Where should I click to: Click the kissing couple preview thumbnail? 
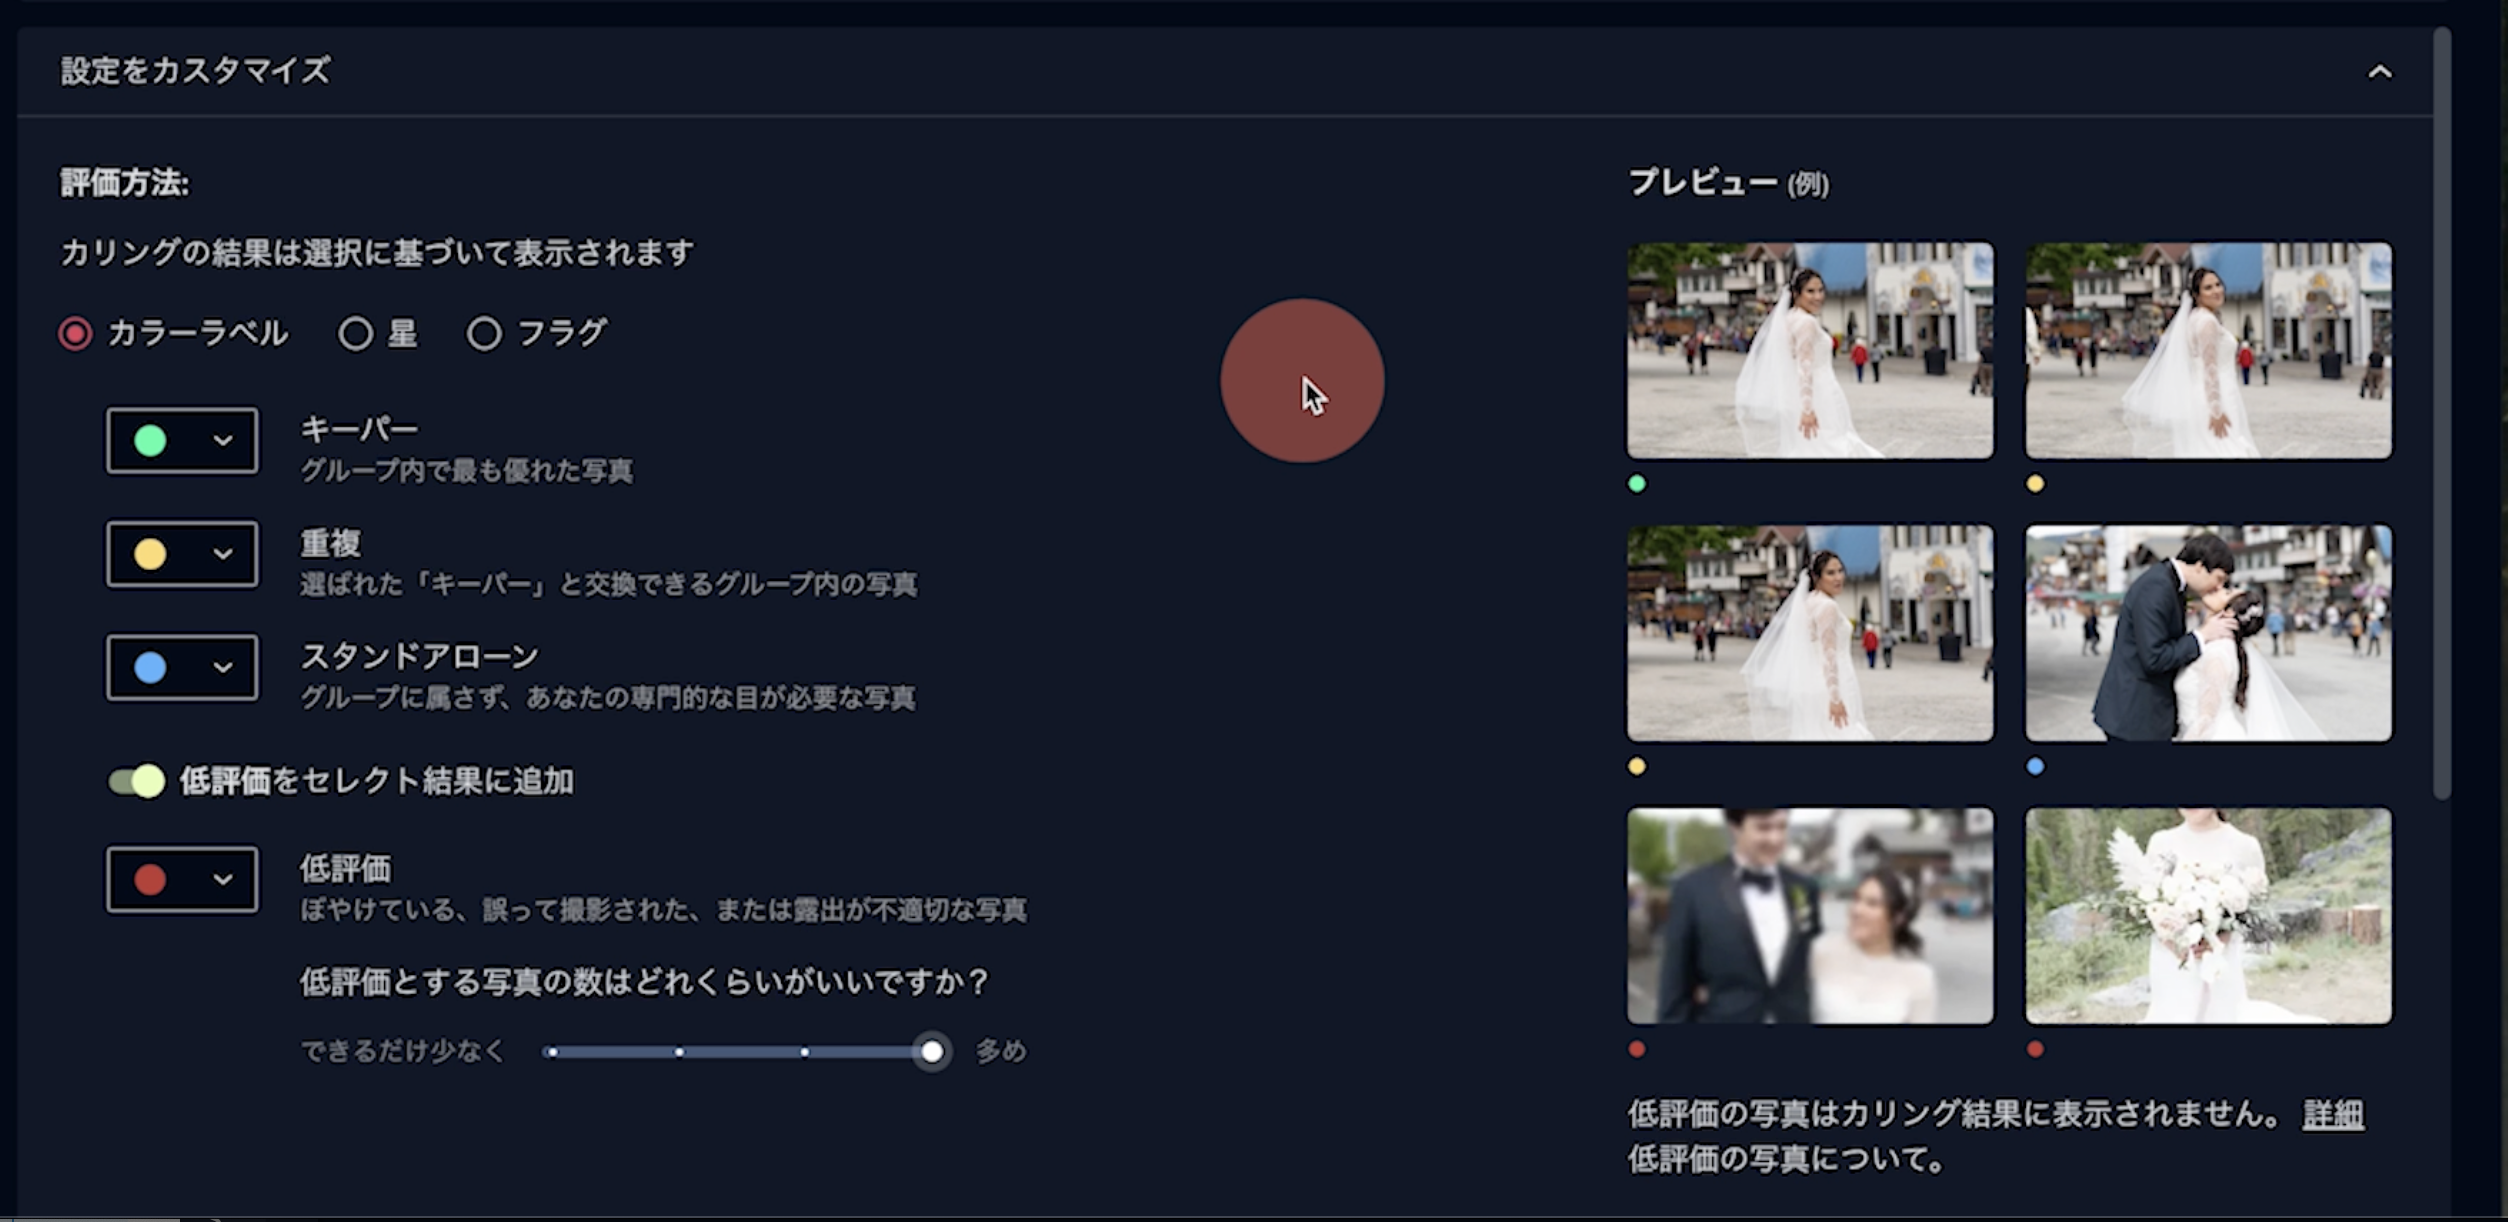pyautogui.click(x=2208, y=633)
